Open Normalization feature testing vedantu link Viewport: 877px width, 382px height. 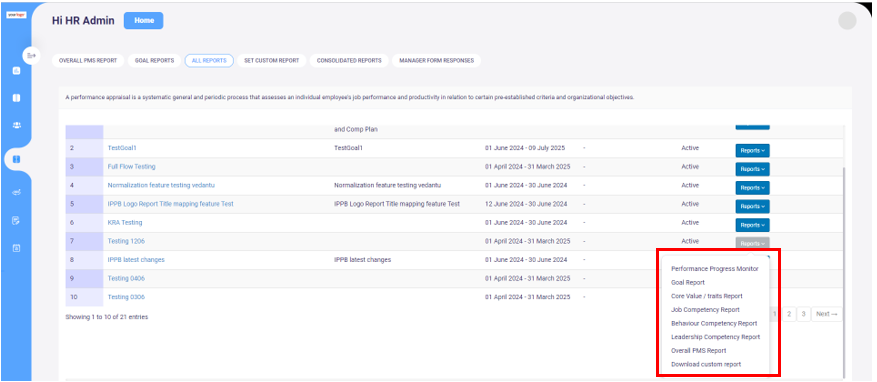[161, 185]
